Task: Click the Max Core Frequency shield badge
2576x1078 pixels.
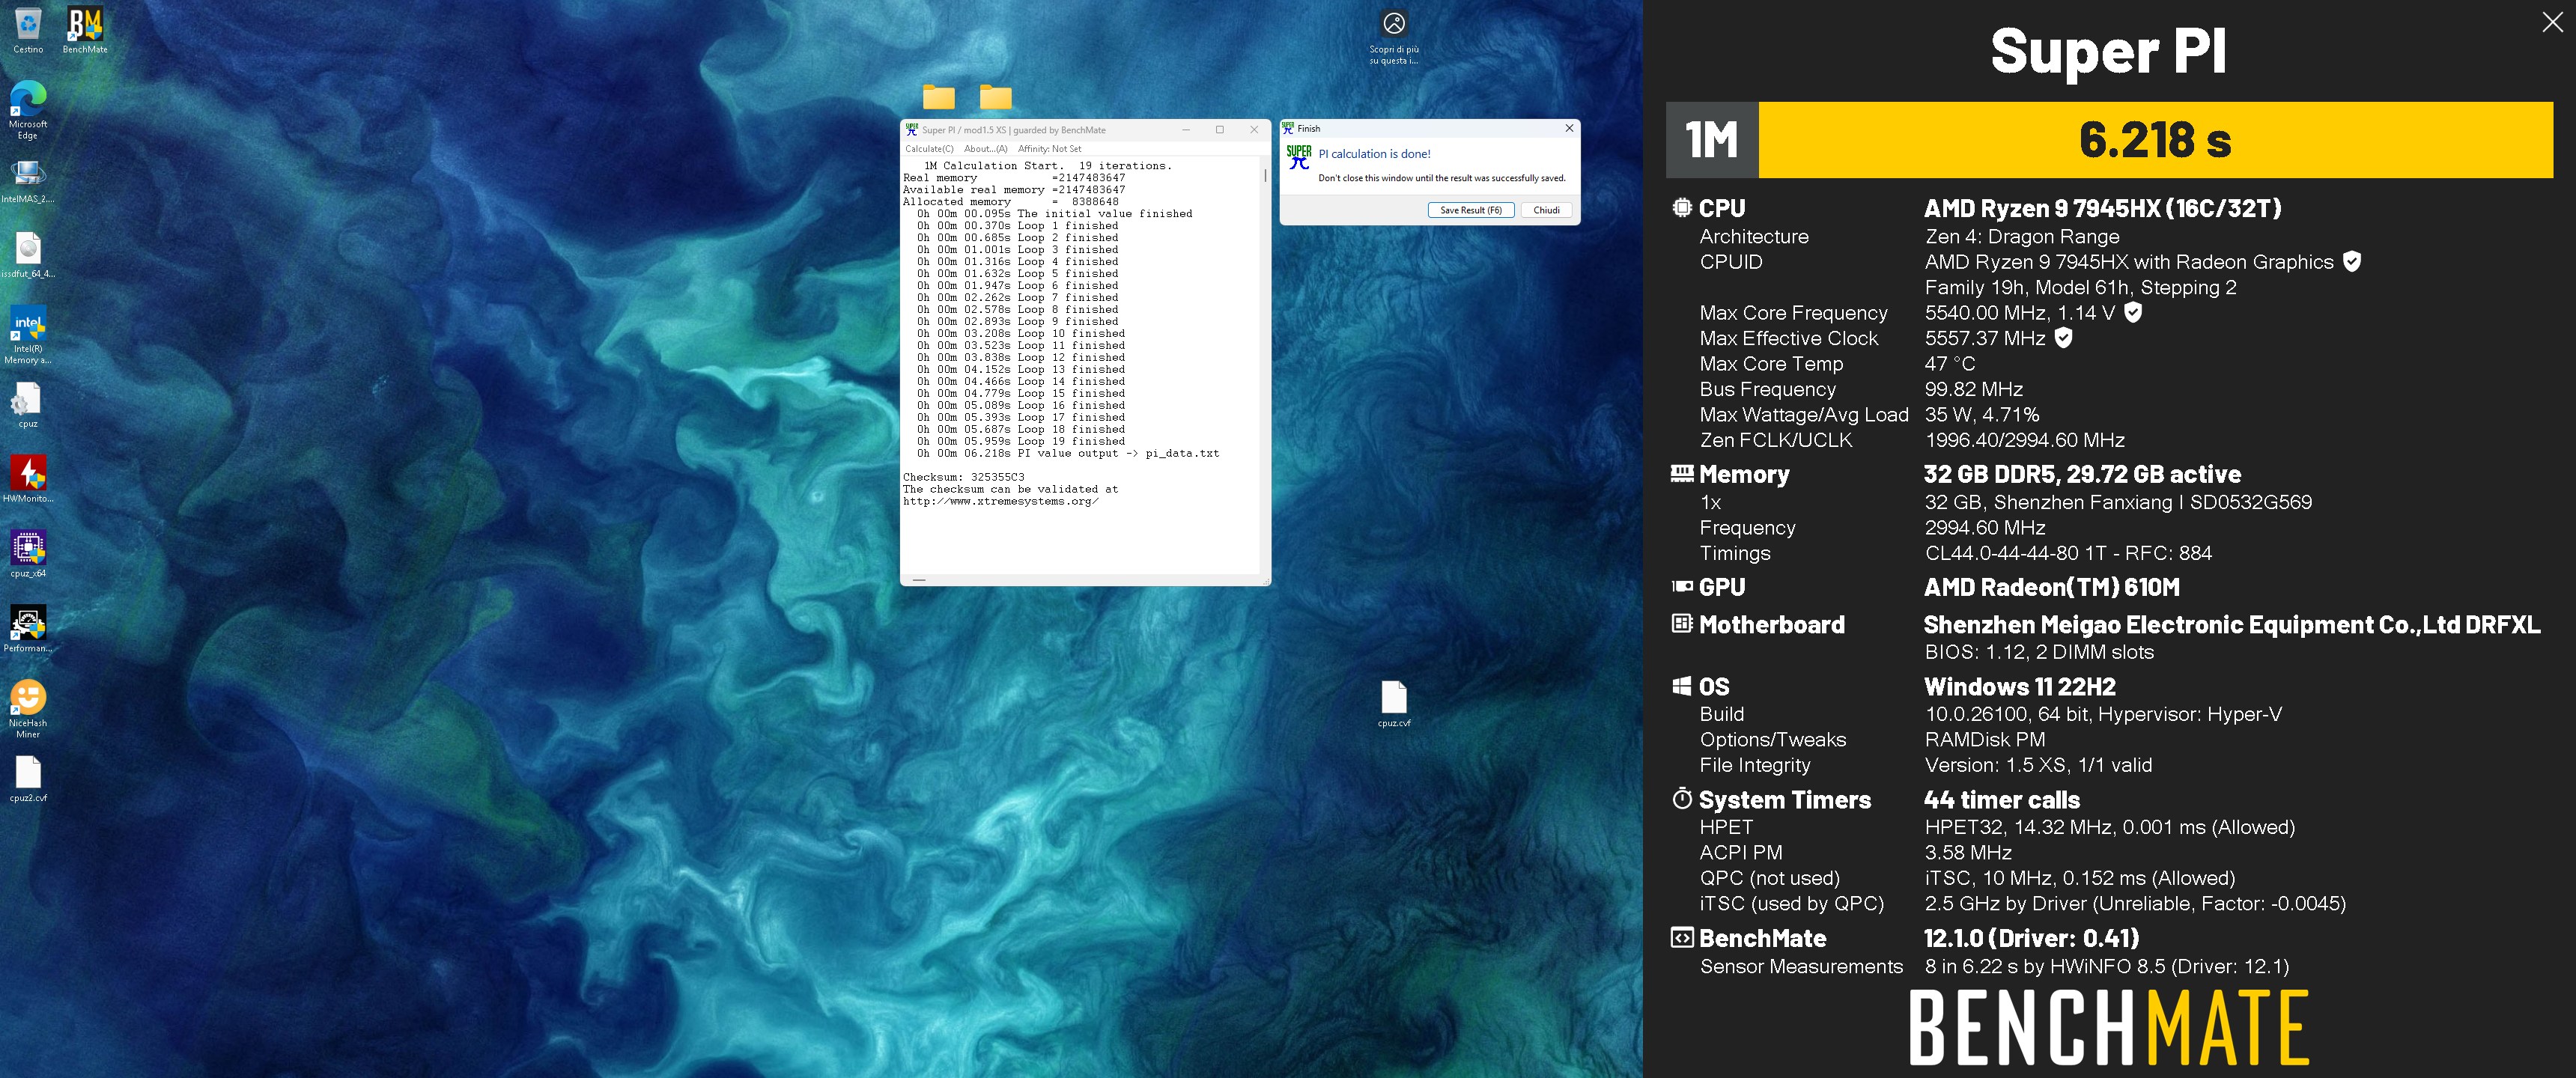Action: tap(2133, 312)
